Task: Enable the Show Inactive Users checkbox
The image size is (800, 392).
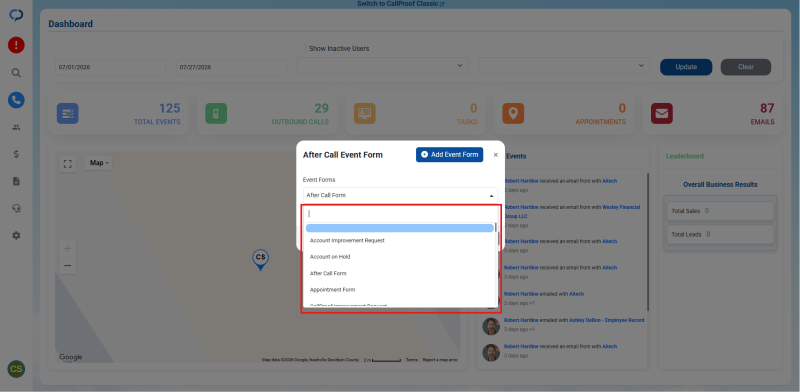Action: 302,48
